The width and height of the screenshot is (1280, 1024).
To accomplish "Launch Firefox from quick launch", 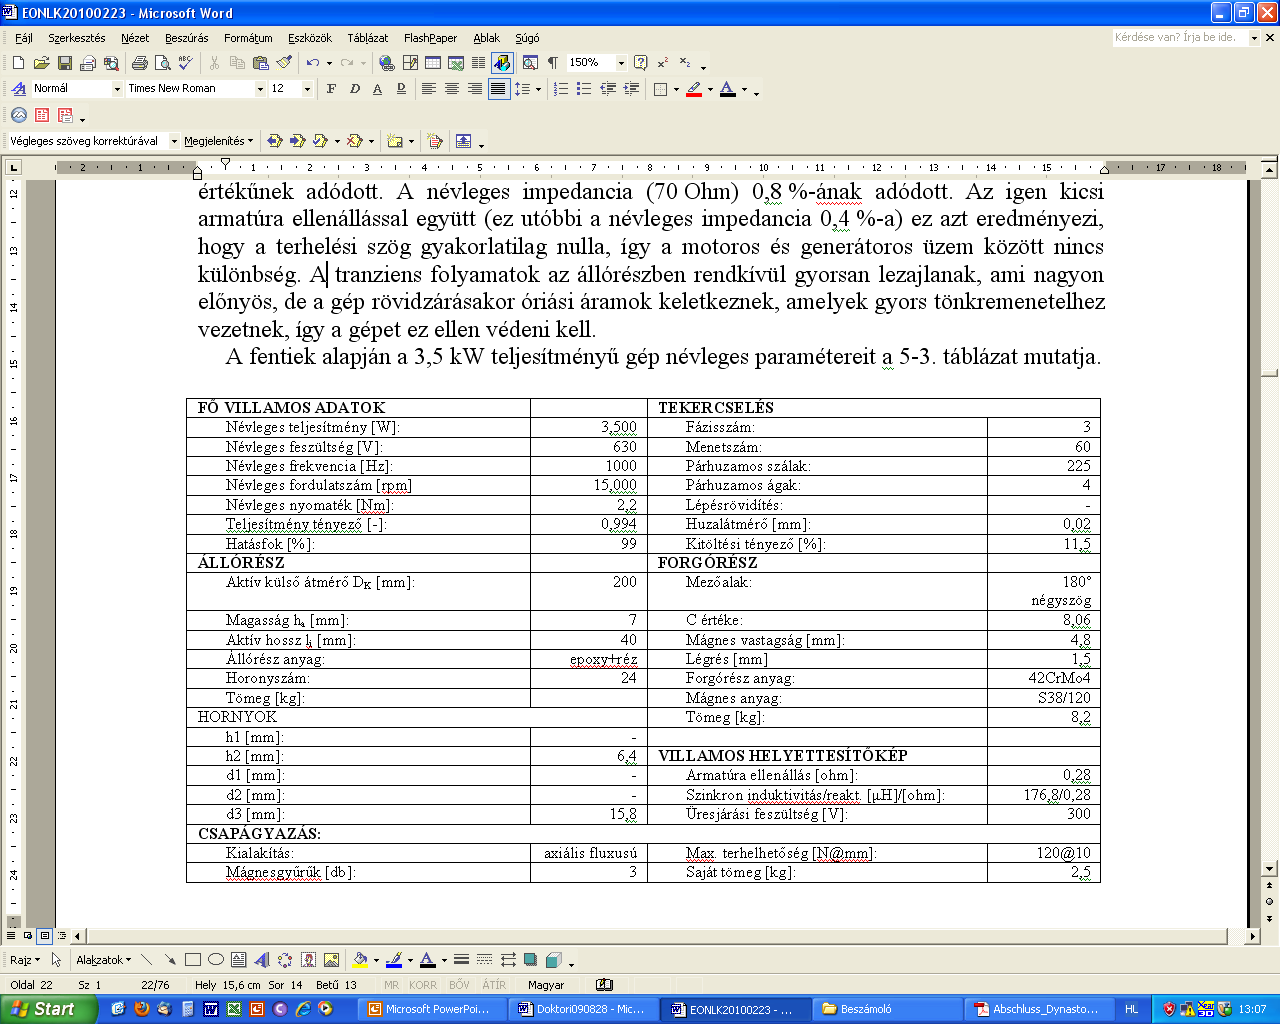I will 141,1009.
